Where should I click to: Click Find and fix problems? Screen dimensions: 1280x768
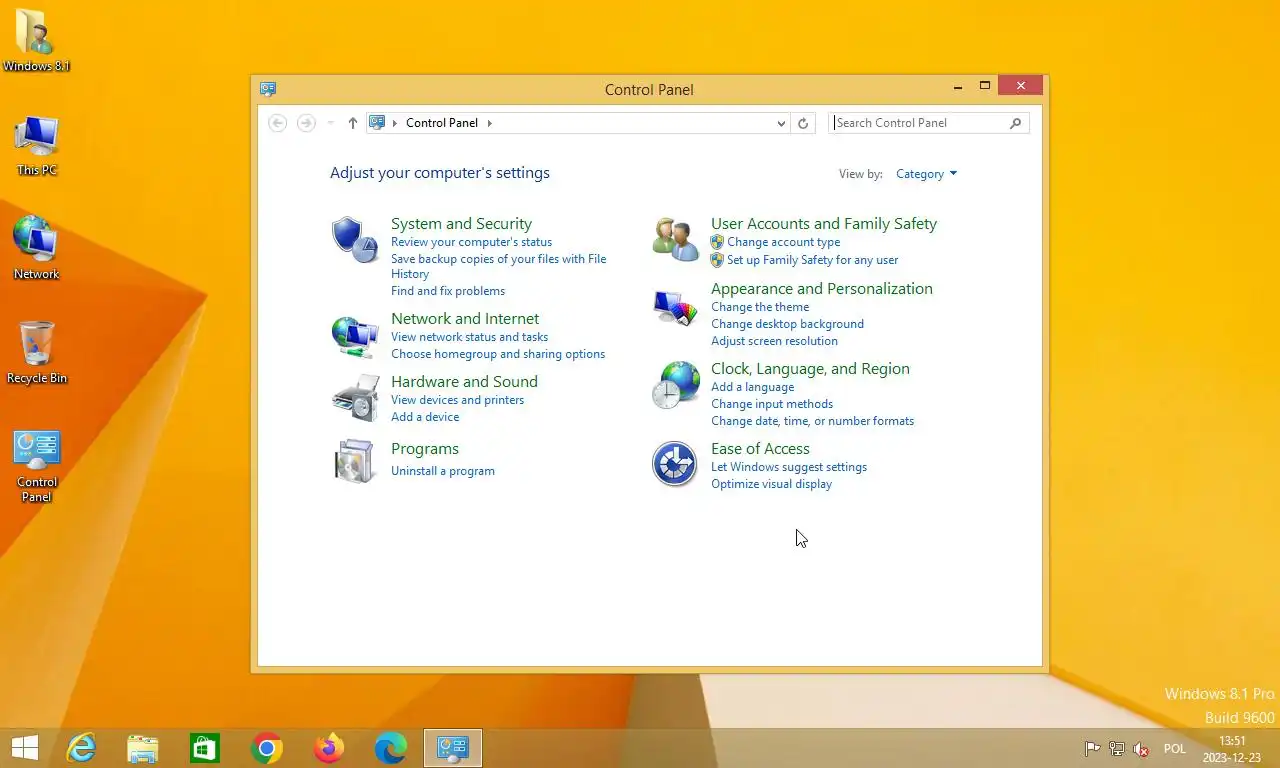point(448,291)
